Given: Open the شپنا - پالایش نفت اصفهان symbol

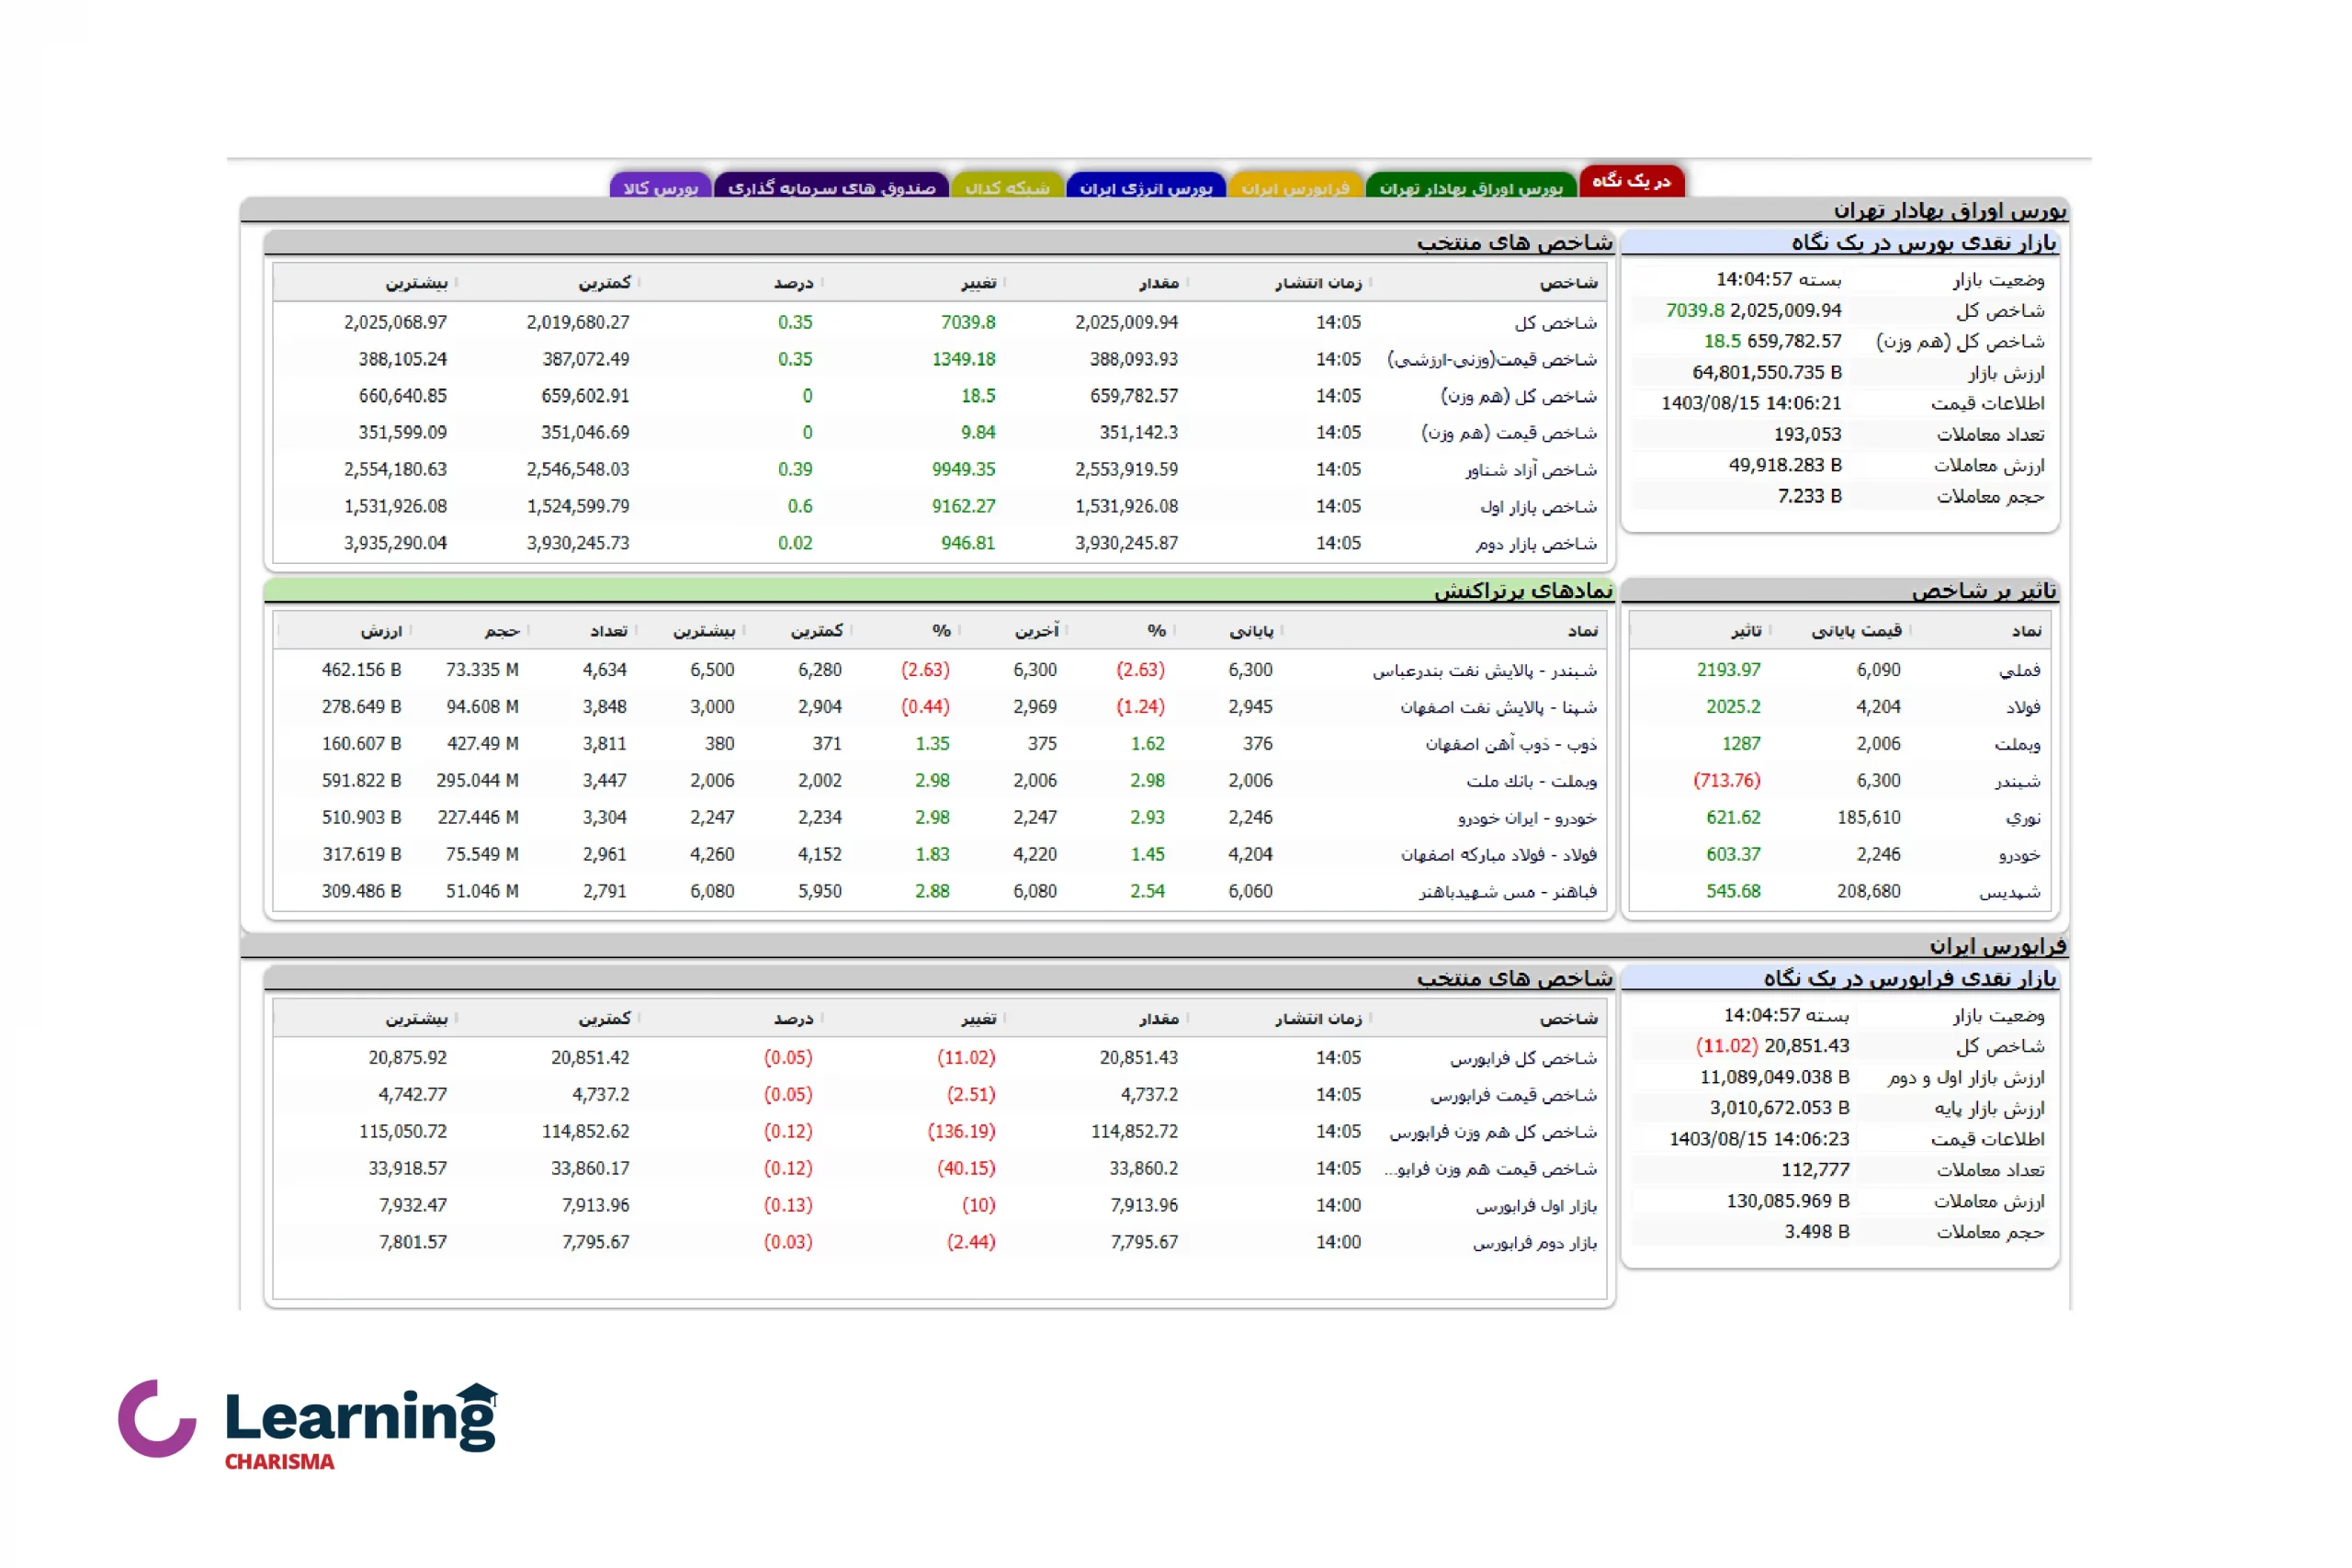Looking at the screenshot, I should tap(1498, 707).
